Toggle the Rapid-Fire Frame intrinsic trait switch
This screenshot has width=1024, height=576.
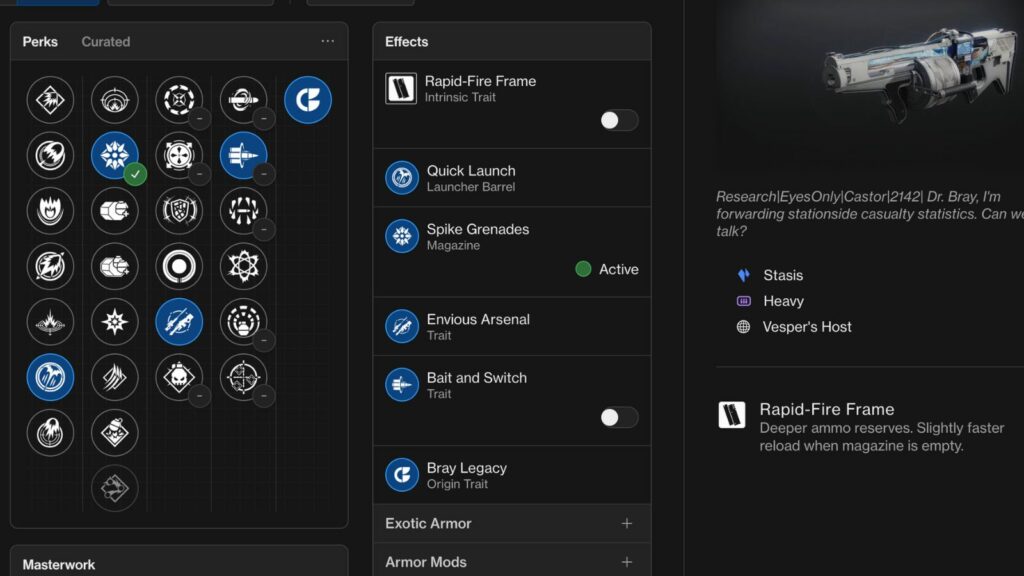(619, 120)
